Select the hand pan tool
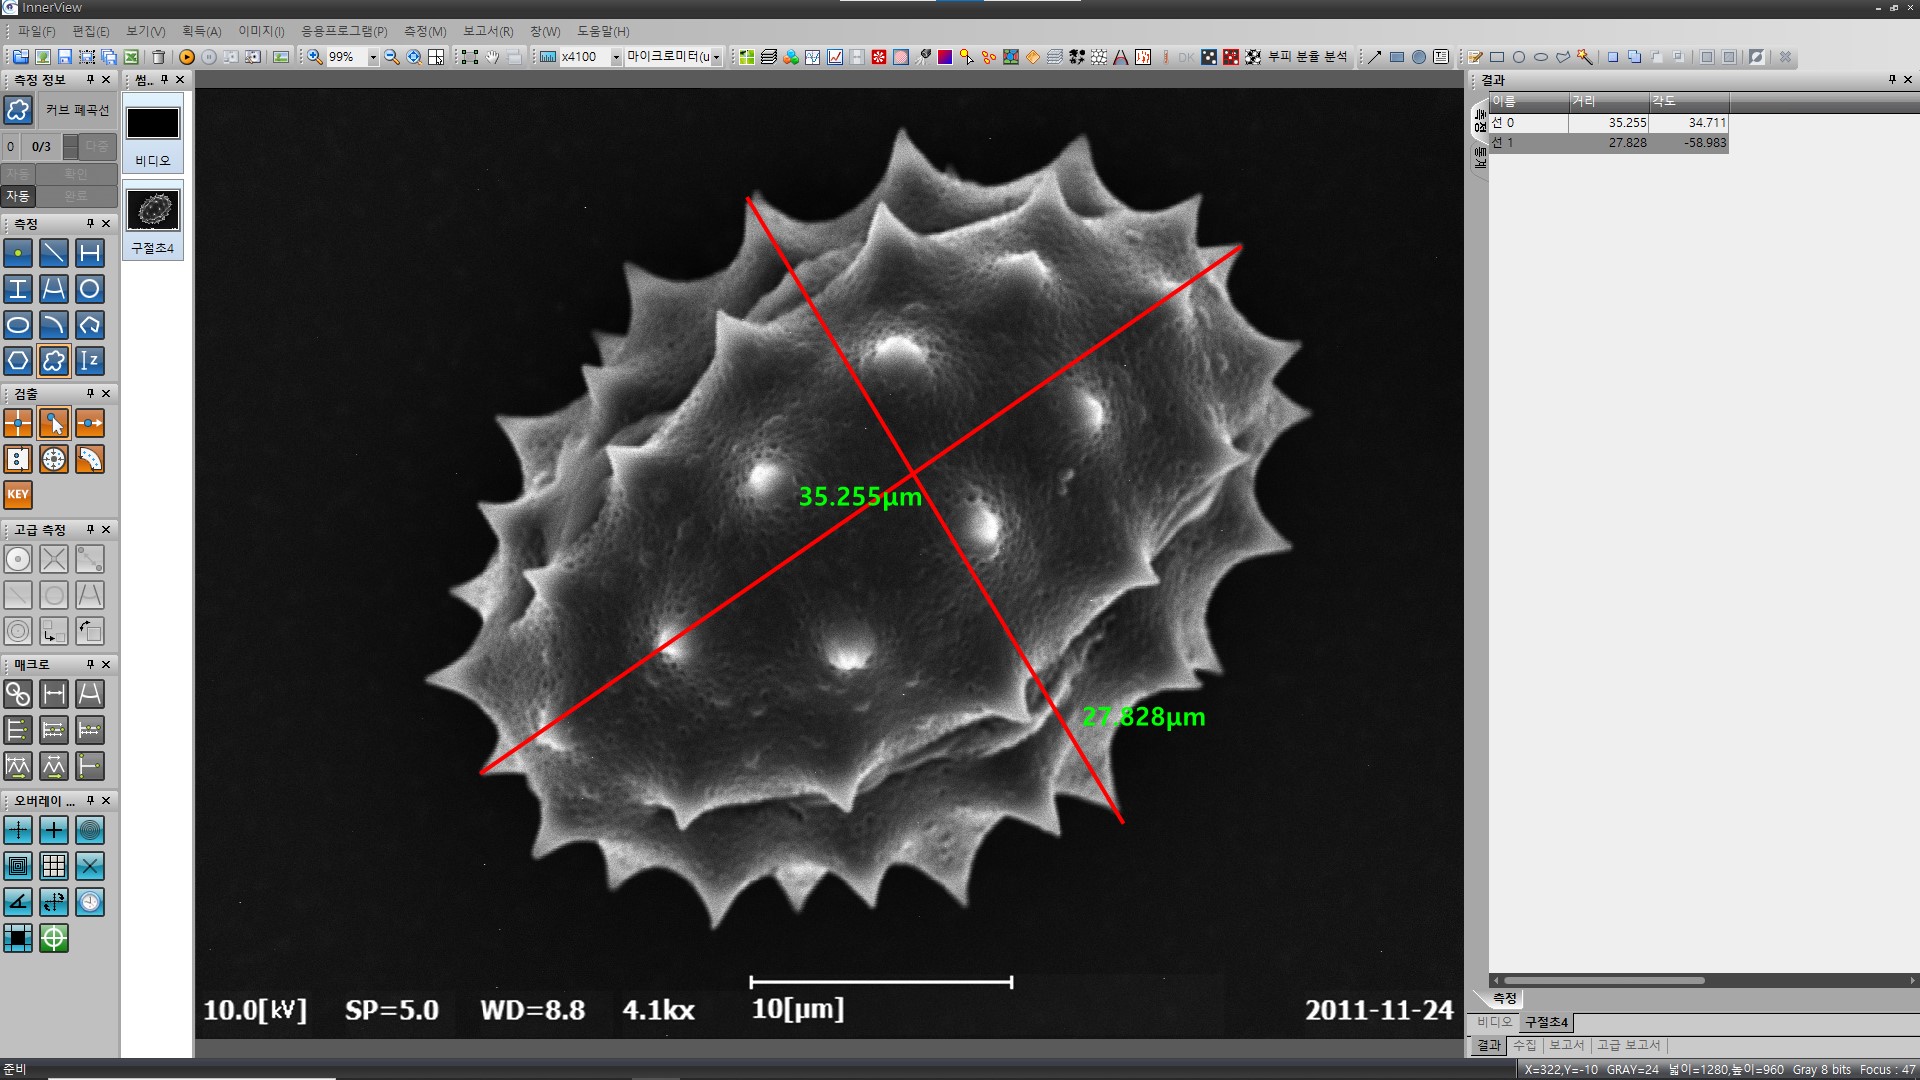The width and height of the screenshot is (1920, 1080). pyautogui.click(x=492, y=57)
